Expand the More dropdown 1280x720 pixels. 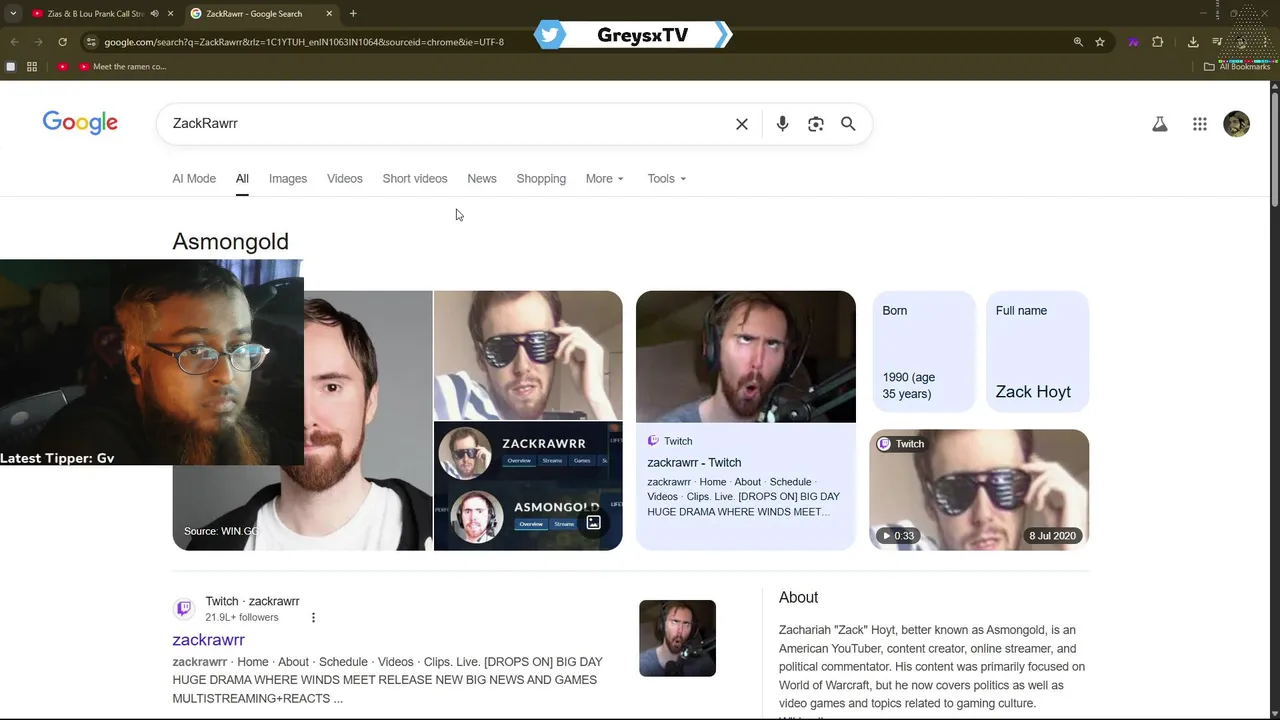(605, 179)
